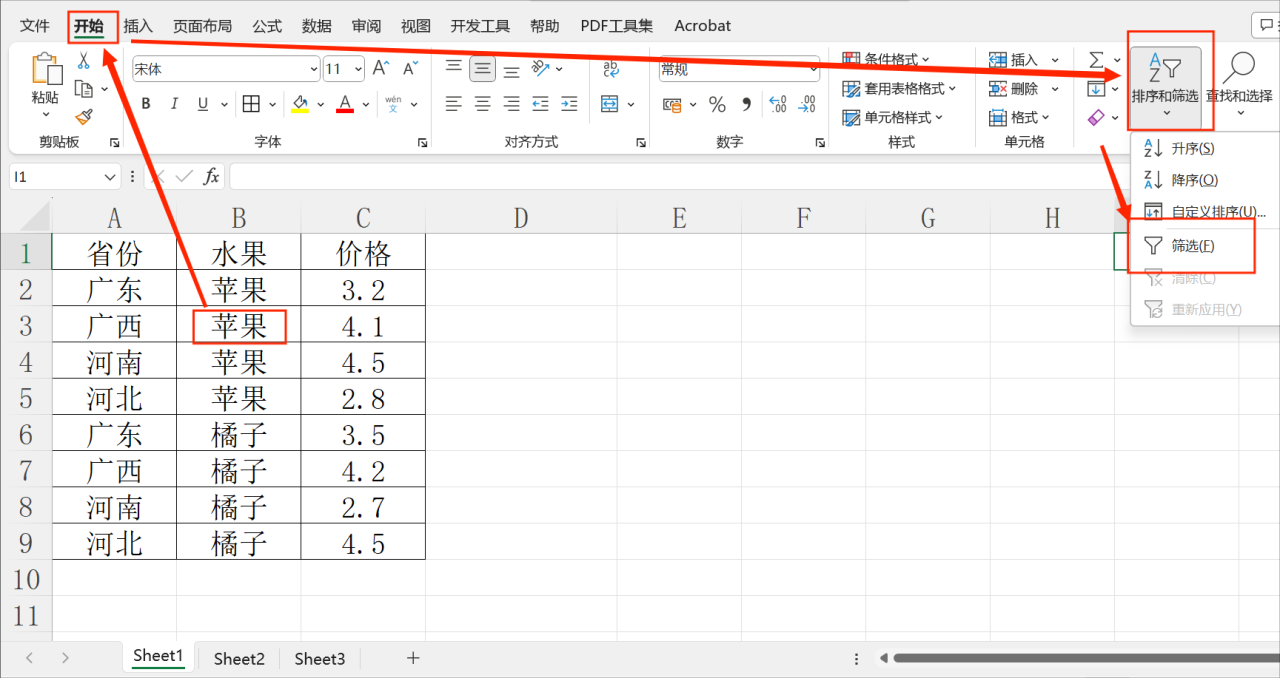
Task: Decrease font size with smaller A icon
Action: coord(409,68)
